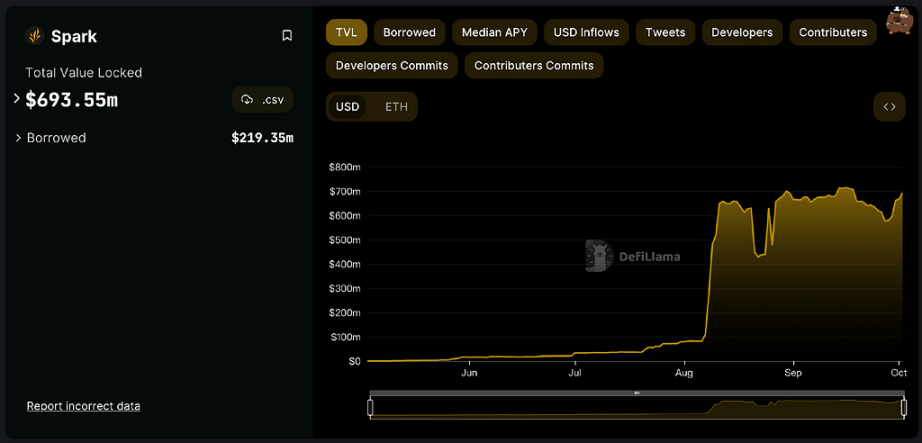Click the Total Value Locked label

click(83, 73)
